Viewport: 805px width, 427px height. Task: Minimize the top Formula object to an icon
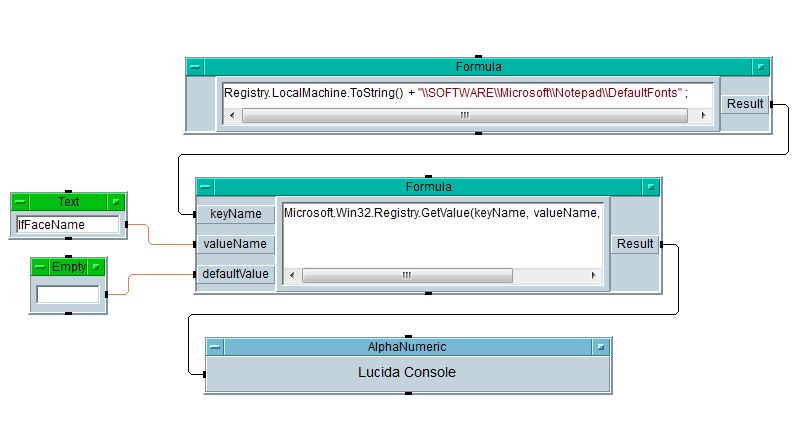[761, 67]
